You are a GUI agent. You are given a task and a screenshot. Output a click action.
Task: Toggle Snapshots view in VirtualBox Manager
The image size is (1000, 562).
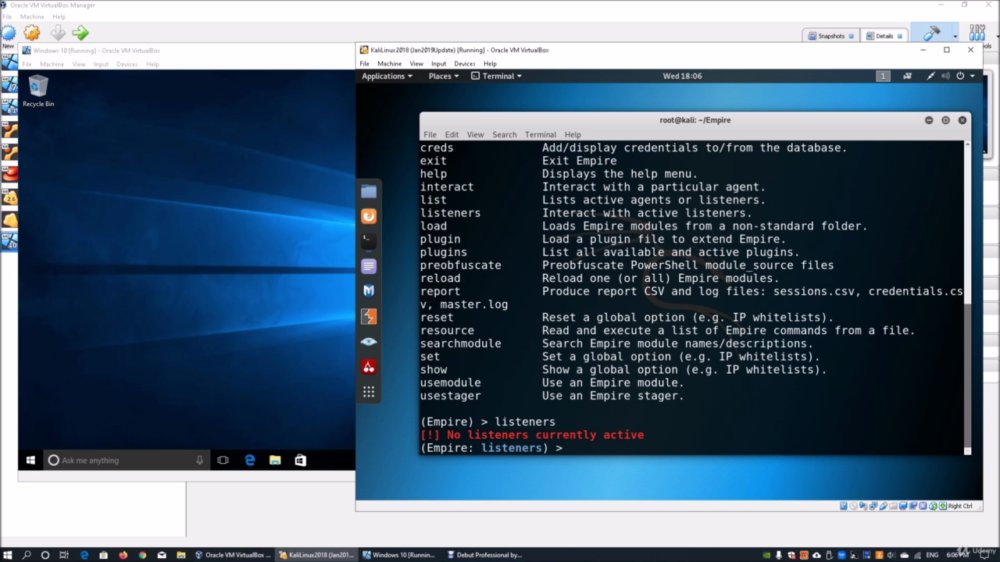830,36
